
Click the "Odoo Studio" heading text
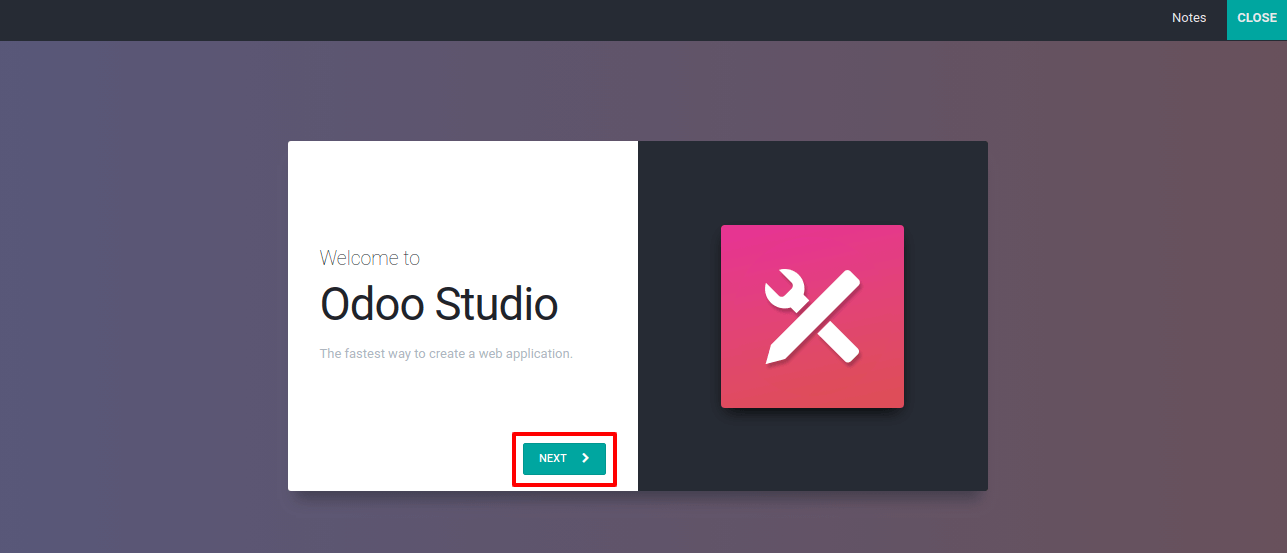pos(439,304)
